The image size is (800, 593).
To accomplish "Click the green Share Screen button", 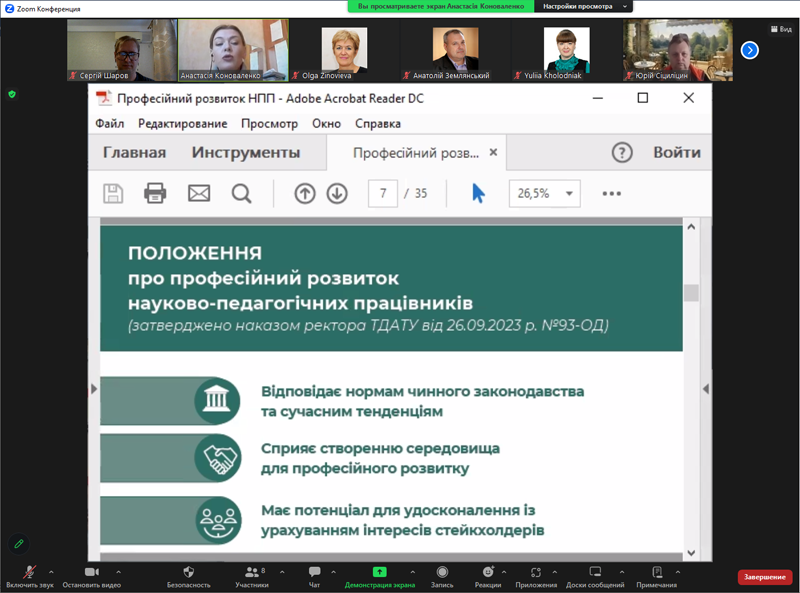I will (380, 577).
